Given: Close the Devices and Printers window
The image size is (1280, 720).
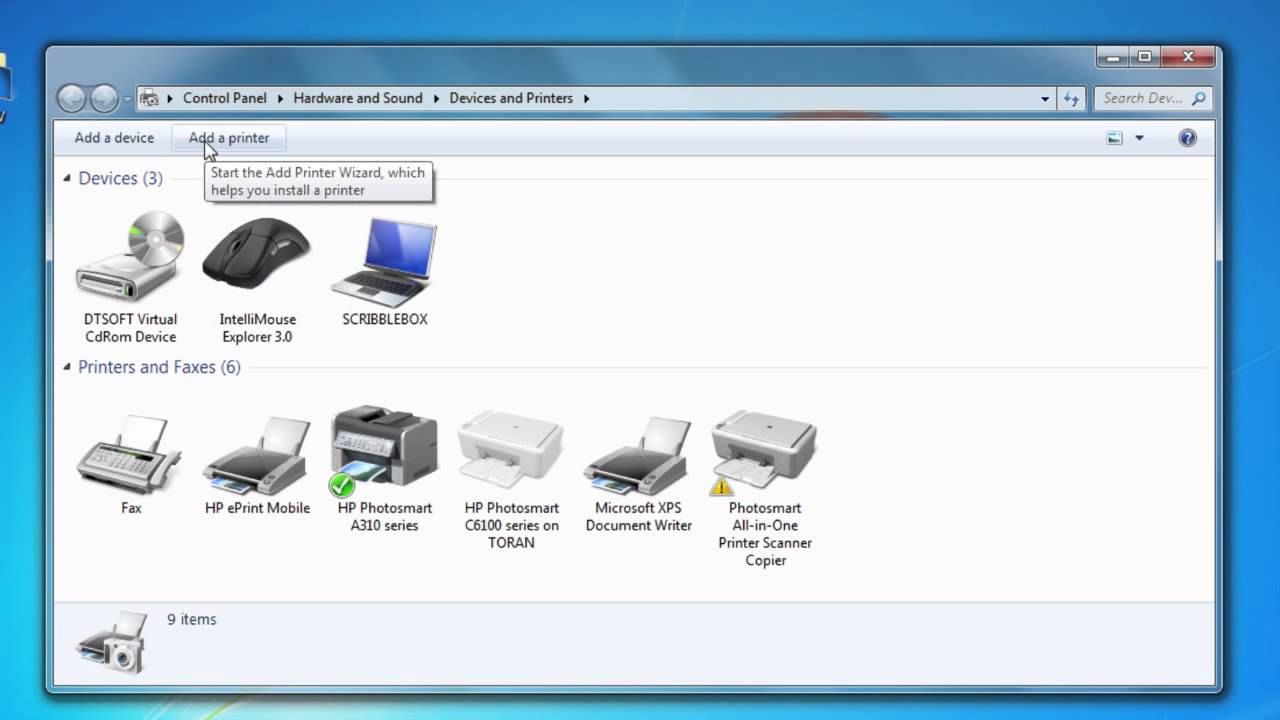Looking at the screenshot, I should 1187,57.
